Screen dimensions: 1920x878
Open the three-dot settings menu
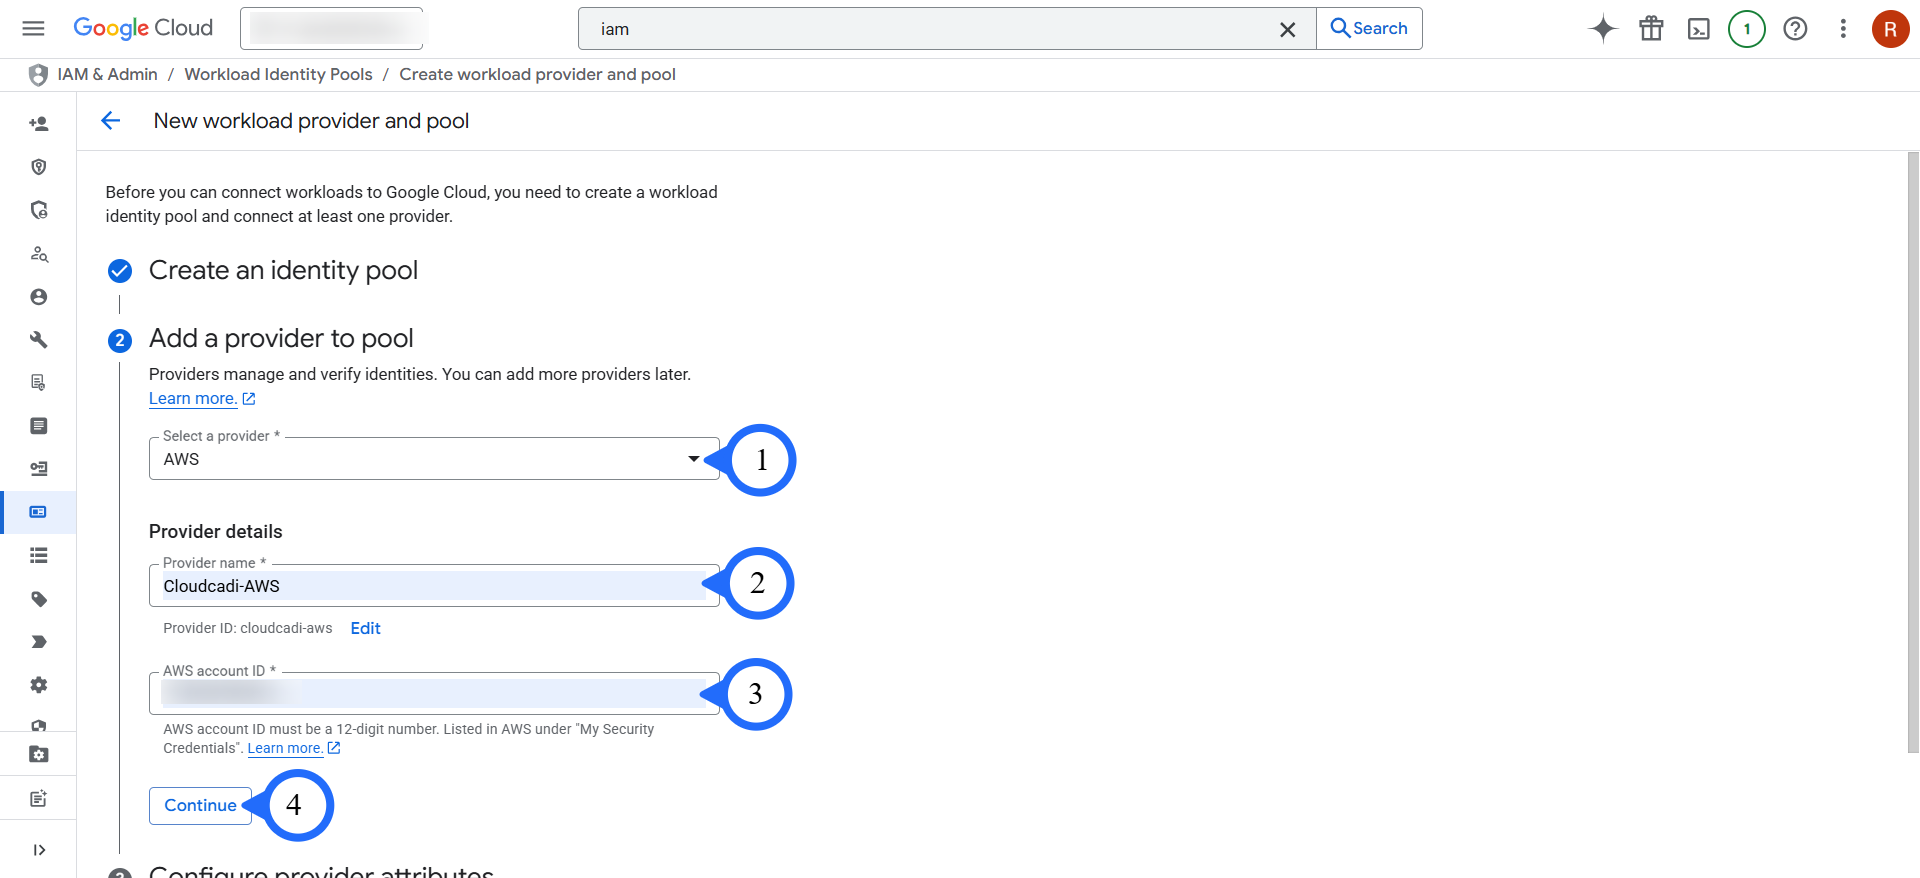point(1842,29)
